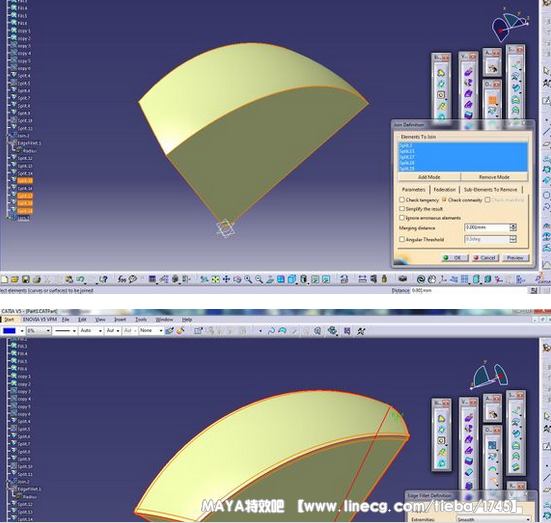
Task: Enable Ignore erroneous elements checkbox
Action: click(x=402, y=218)
